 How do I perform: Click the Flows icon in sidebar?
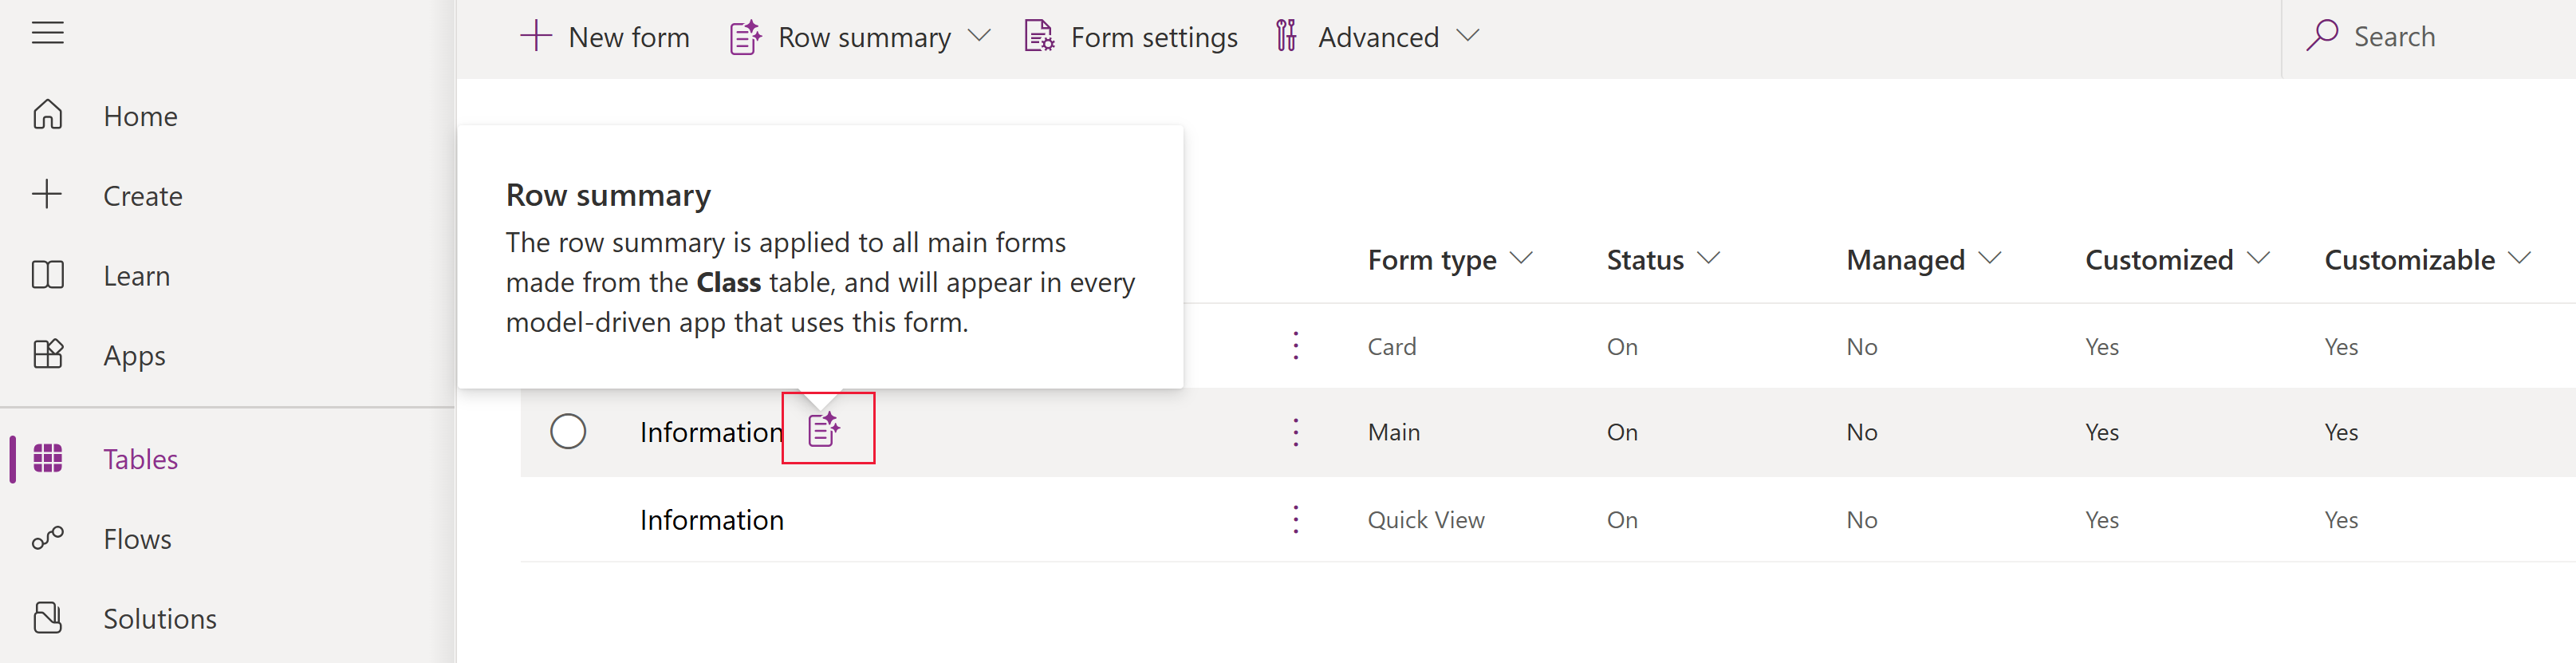[47, 538]
